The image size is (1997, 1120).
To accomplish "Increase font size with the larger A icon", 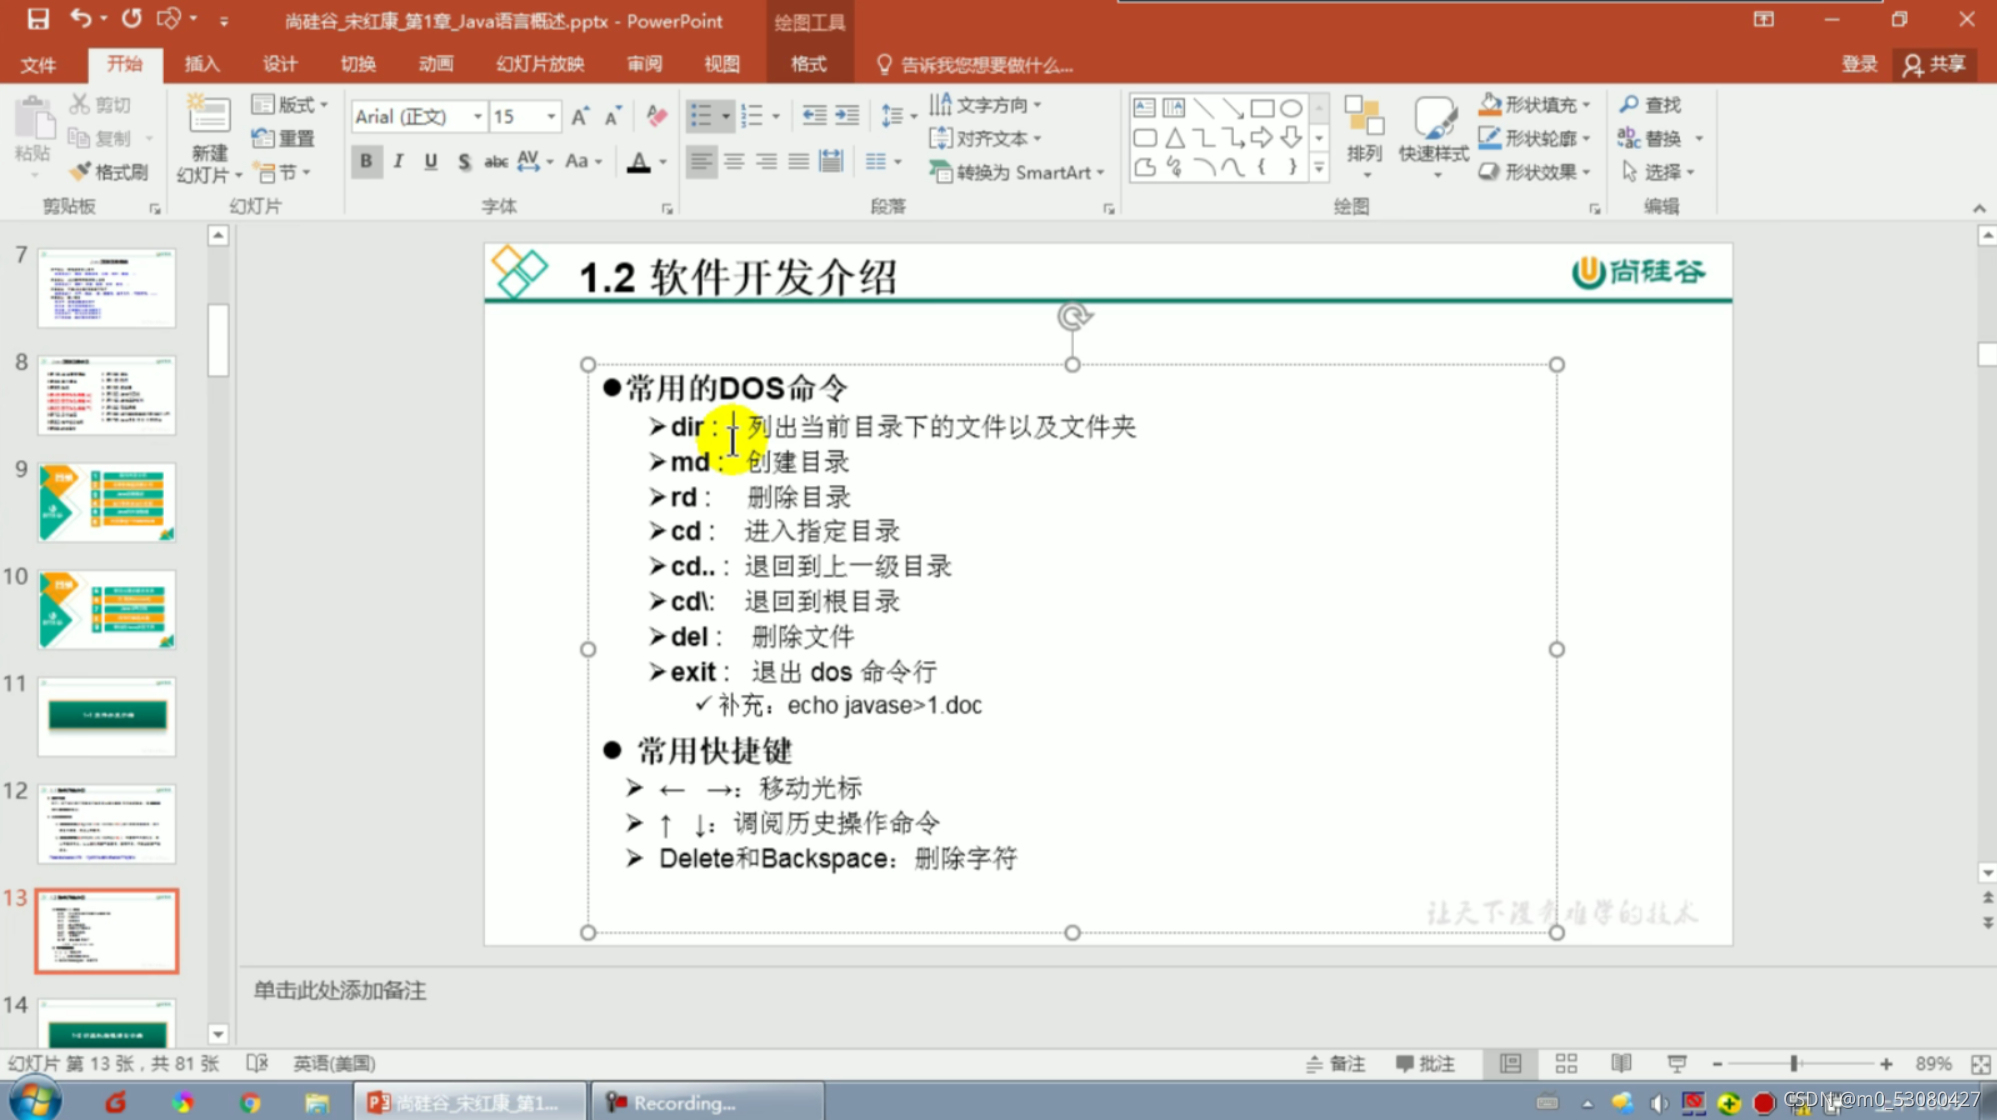I will click(x=580, y=116).
